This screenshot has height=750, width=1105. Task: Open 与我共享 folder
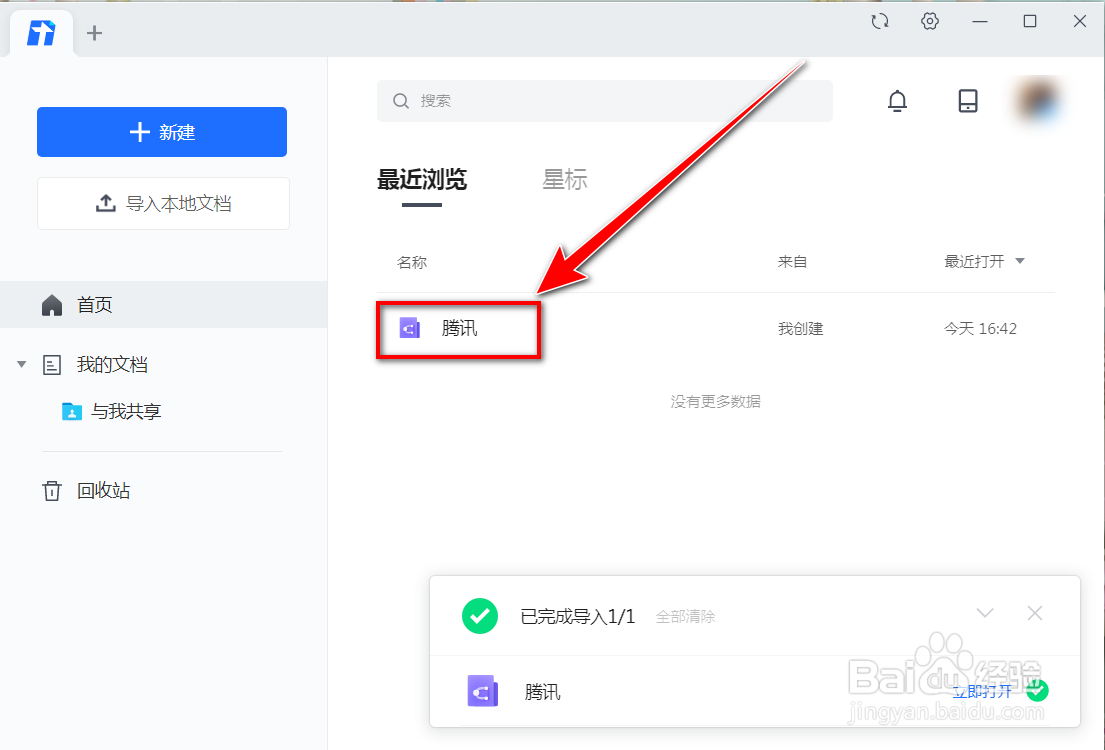tap(126, 411)
